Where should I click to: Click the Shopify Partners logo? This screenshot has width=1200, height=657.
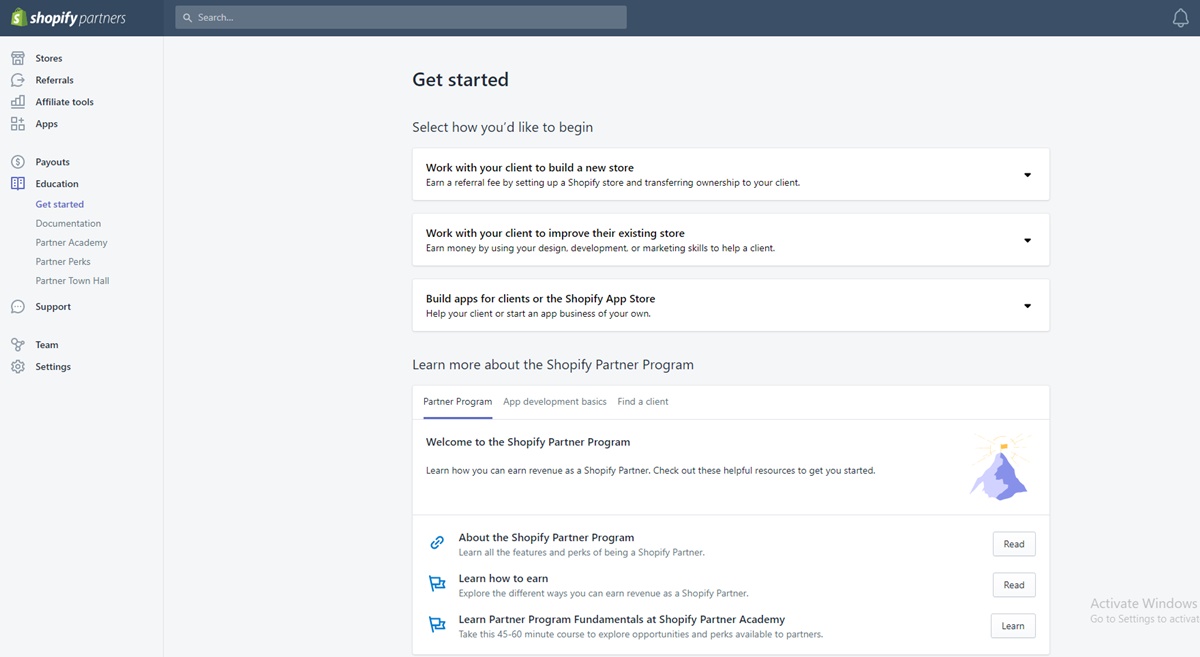[x=68, y=18]
